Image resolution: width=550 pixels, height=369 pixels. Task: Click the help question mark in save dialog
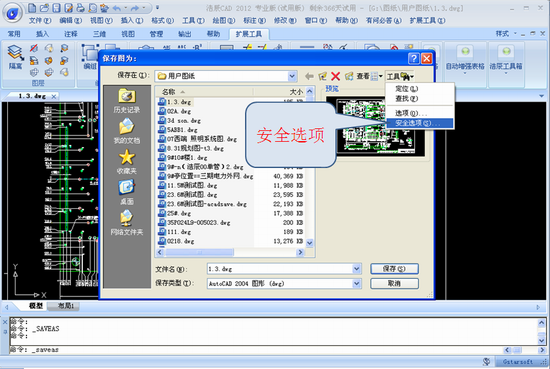coord(414,58)
